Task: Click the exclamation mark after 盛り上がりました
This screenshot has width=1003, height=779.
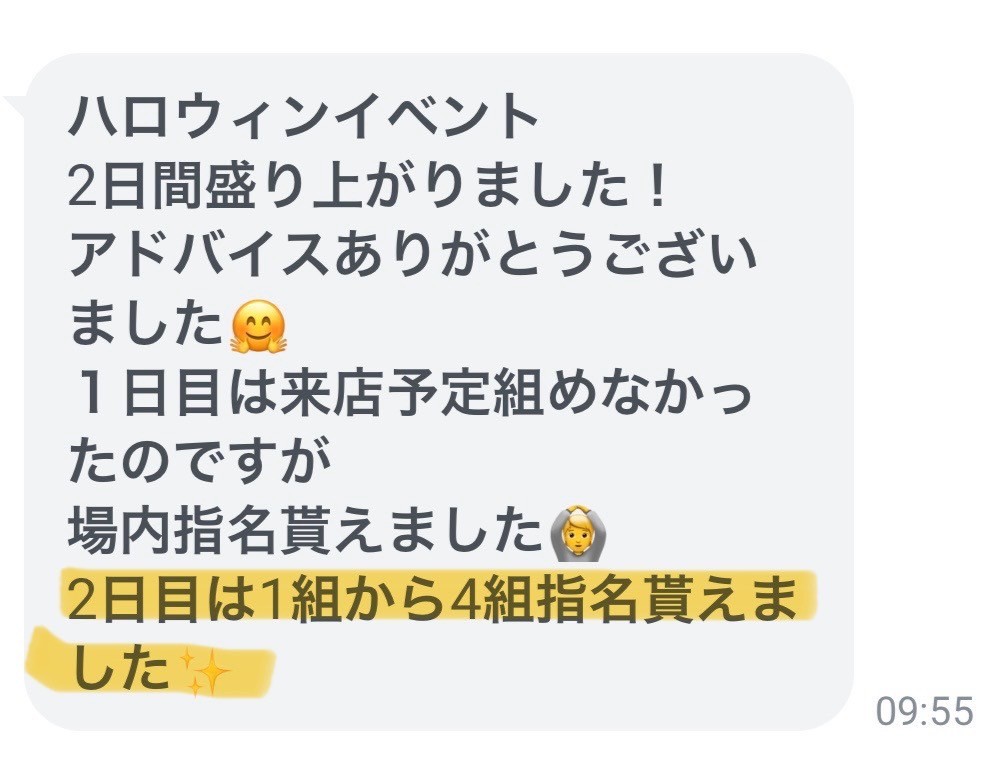Action: pos(655,186)
